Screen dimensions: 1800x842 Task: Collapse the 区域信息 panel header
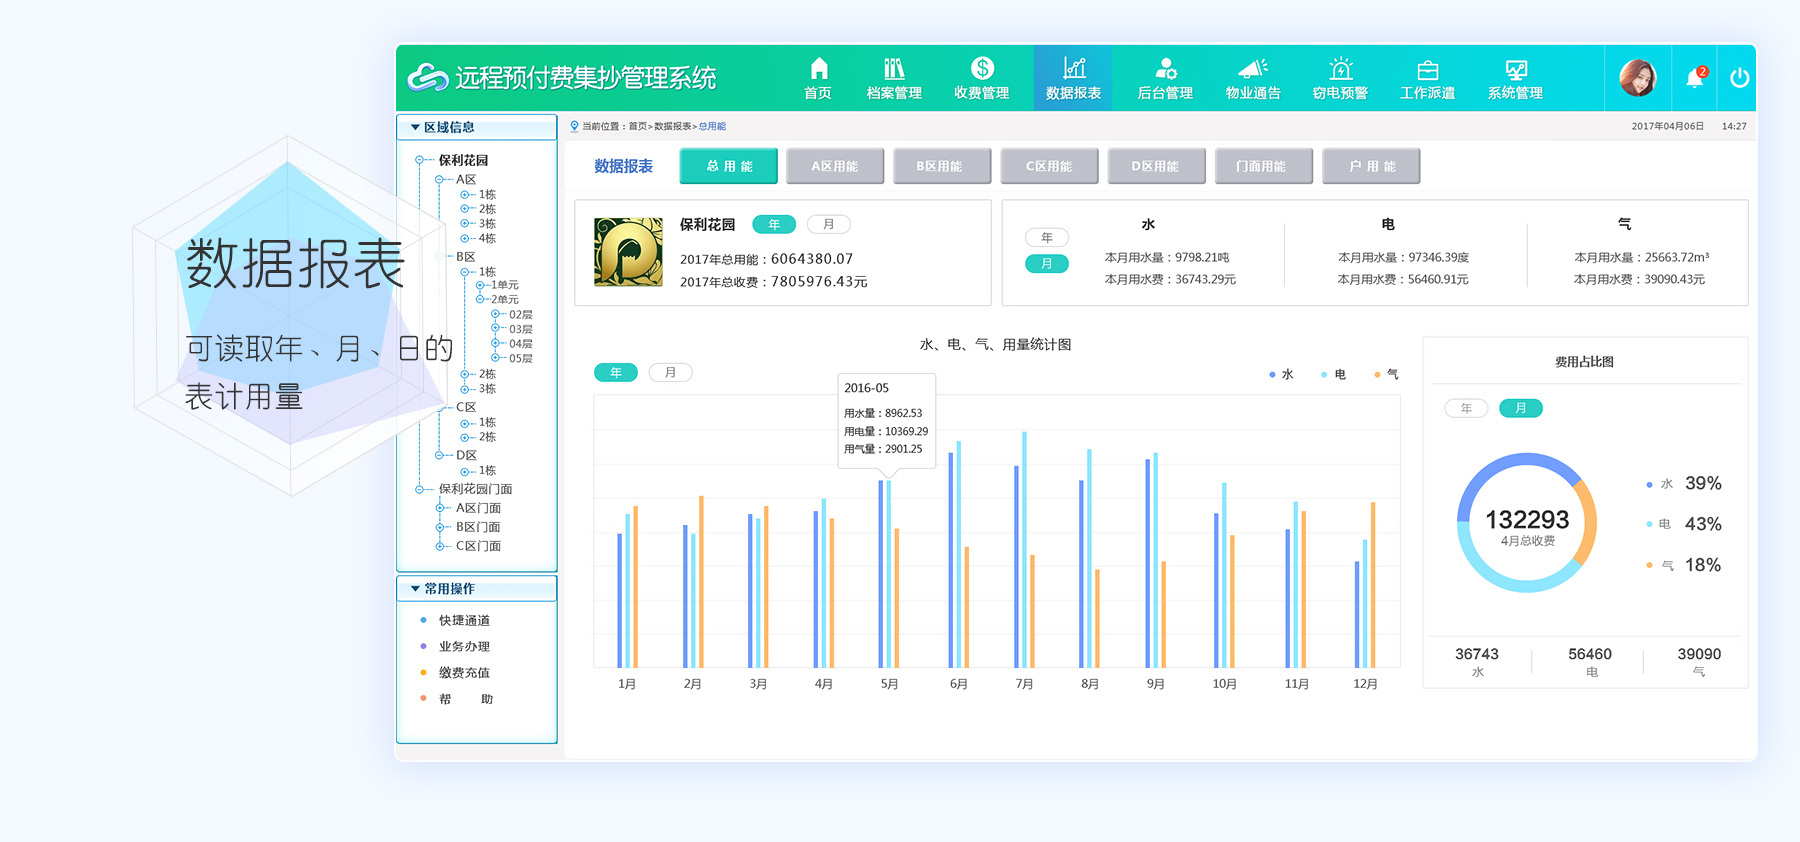coord(415,127)
